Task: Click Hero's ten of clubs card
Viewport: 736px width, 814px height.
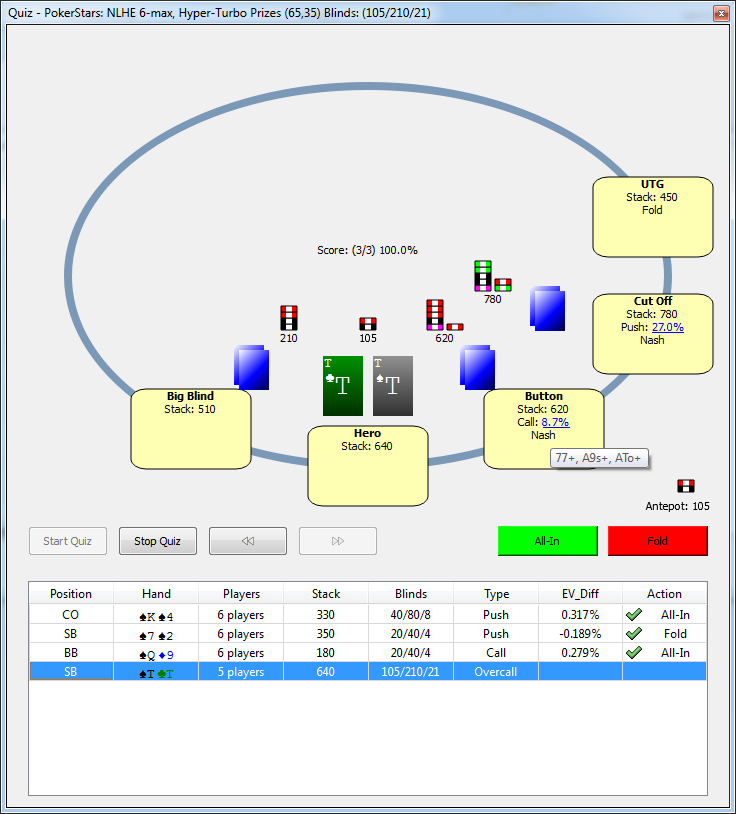Action: click(x=342, y=385)
